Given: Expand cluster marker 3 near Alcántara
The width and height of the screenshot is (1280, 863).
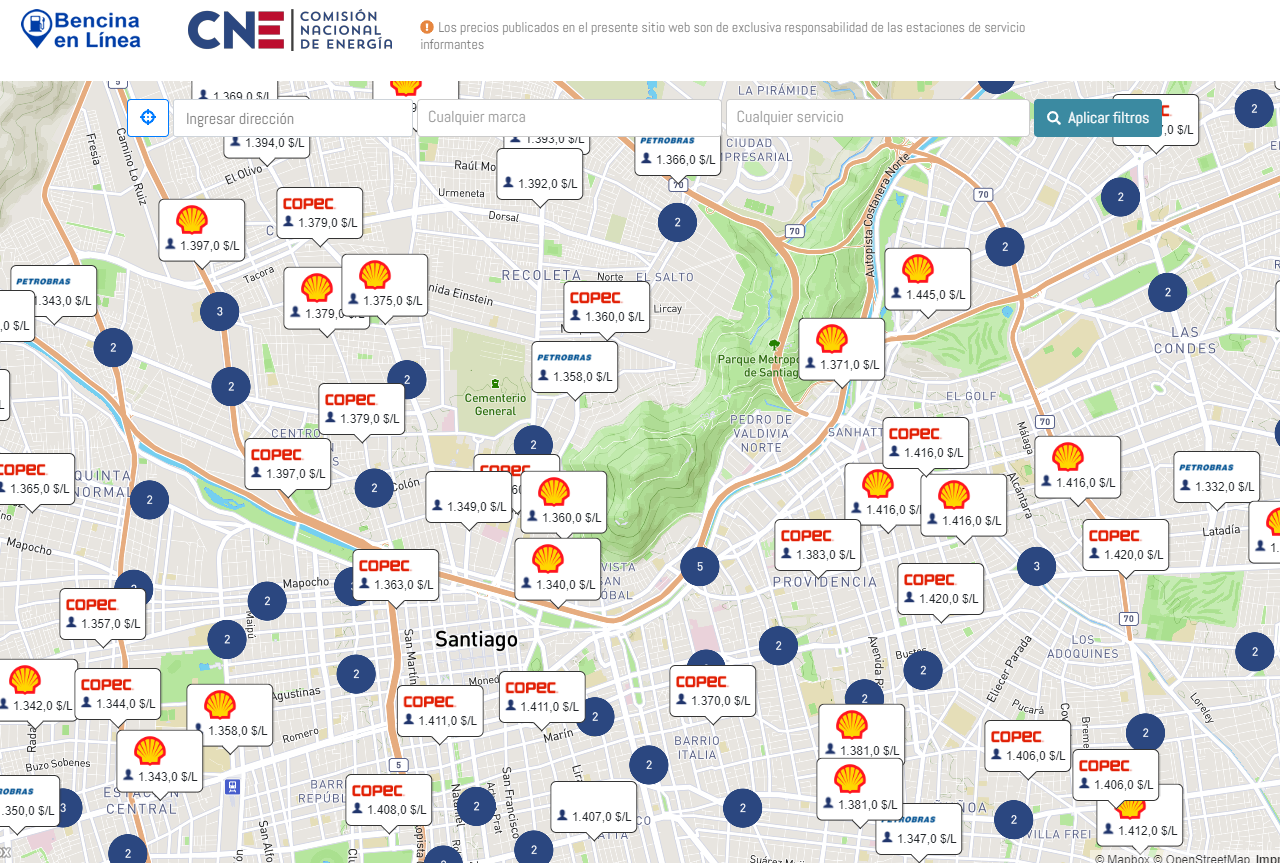Looking at the screenshot, I should click(1037, 567).
